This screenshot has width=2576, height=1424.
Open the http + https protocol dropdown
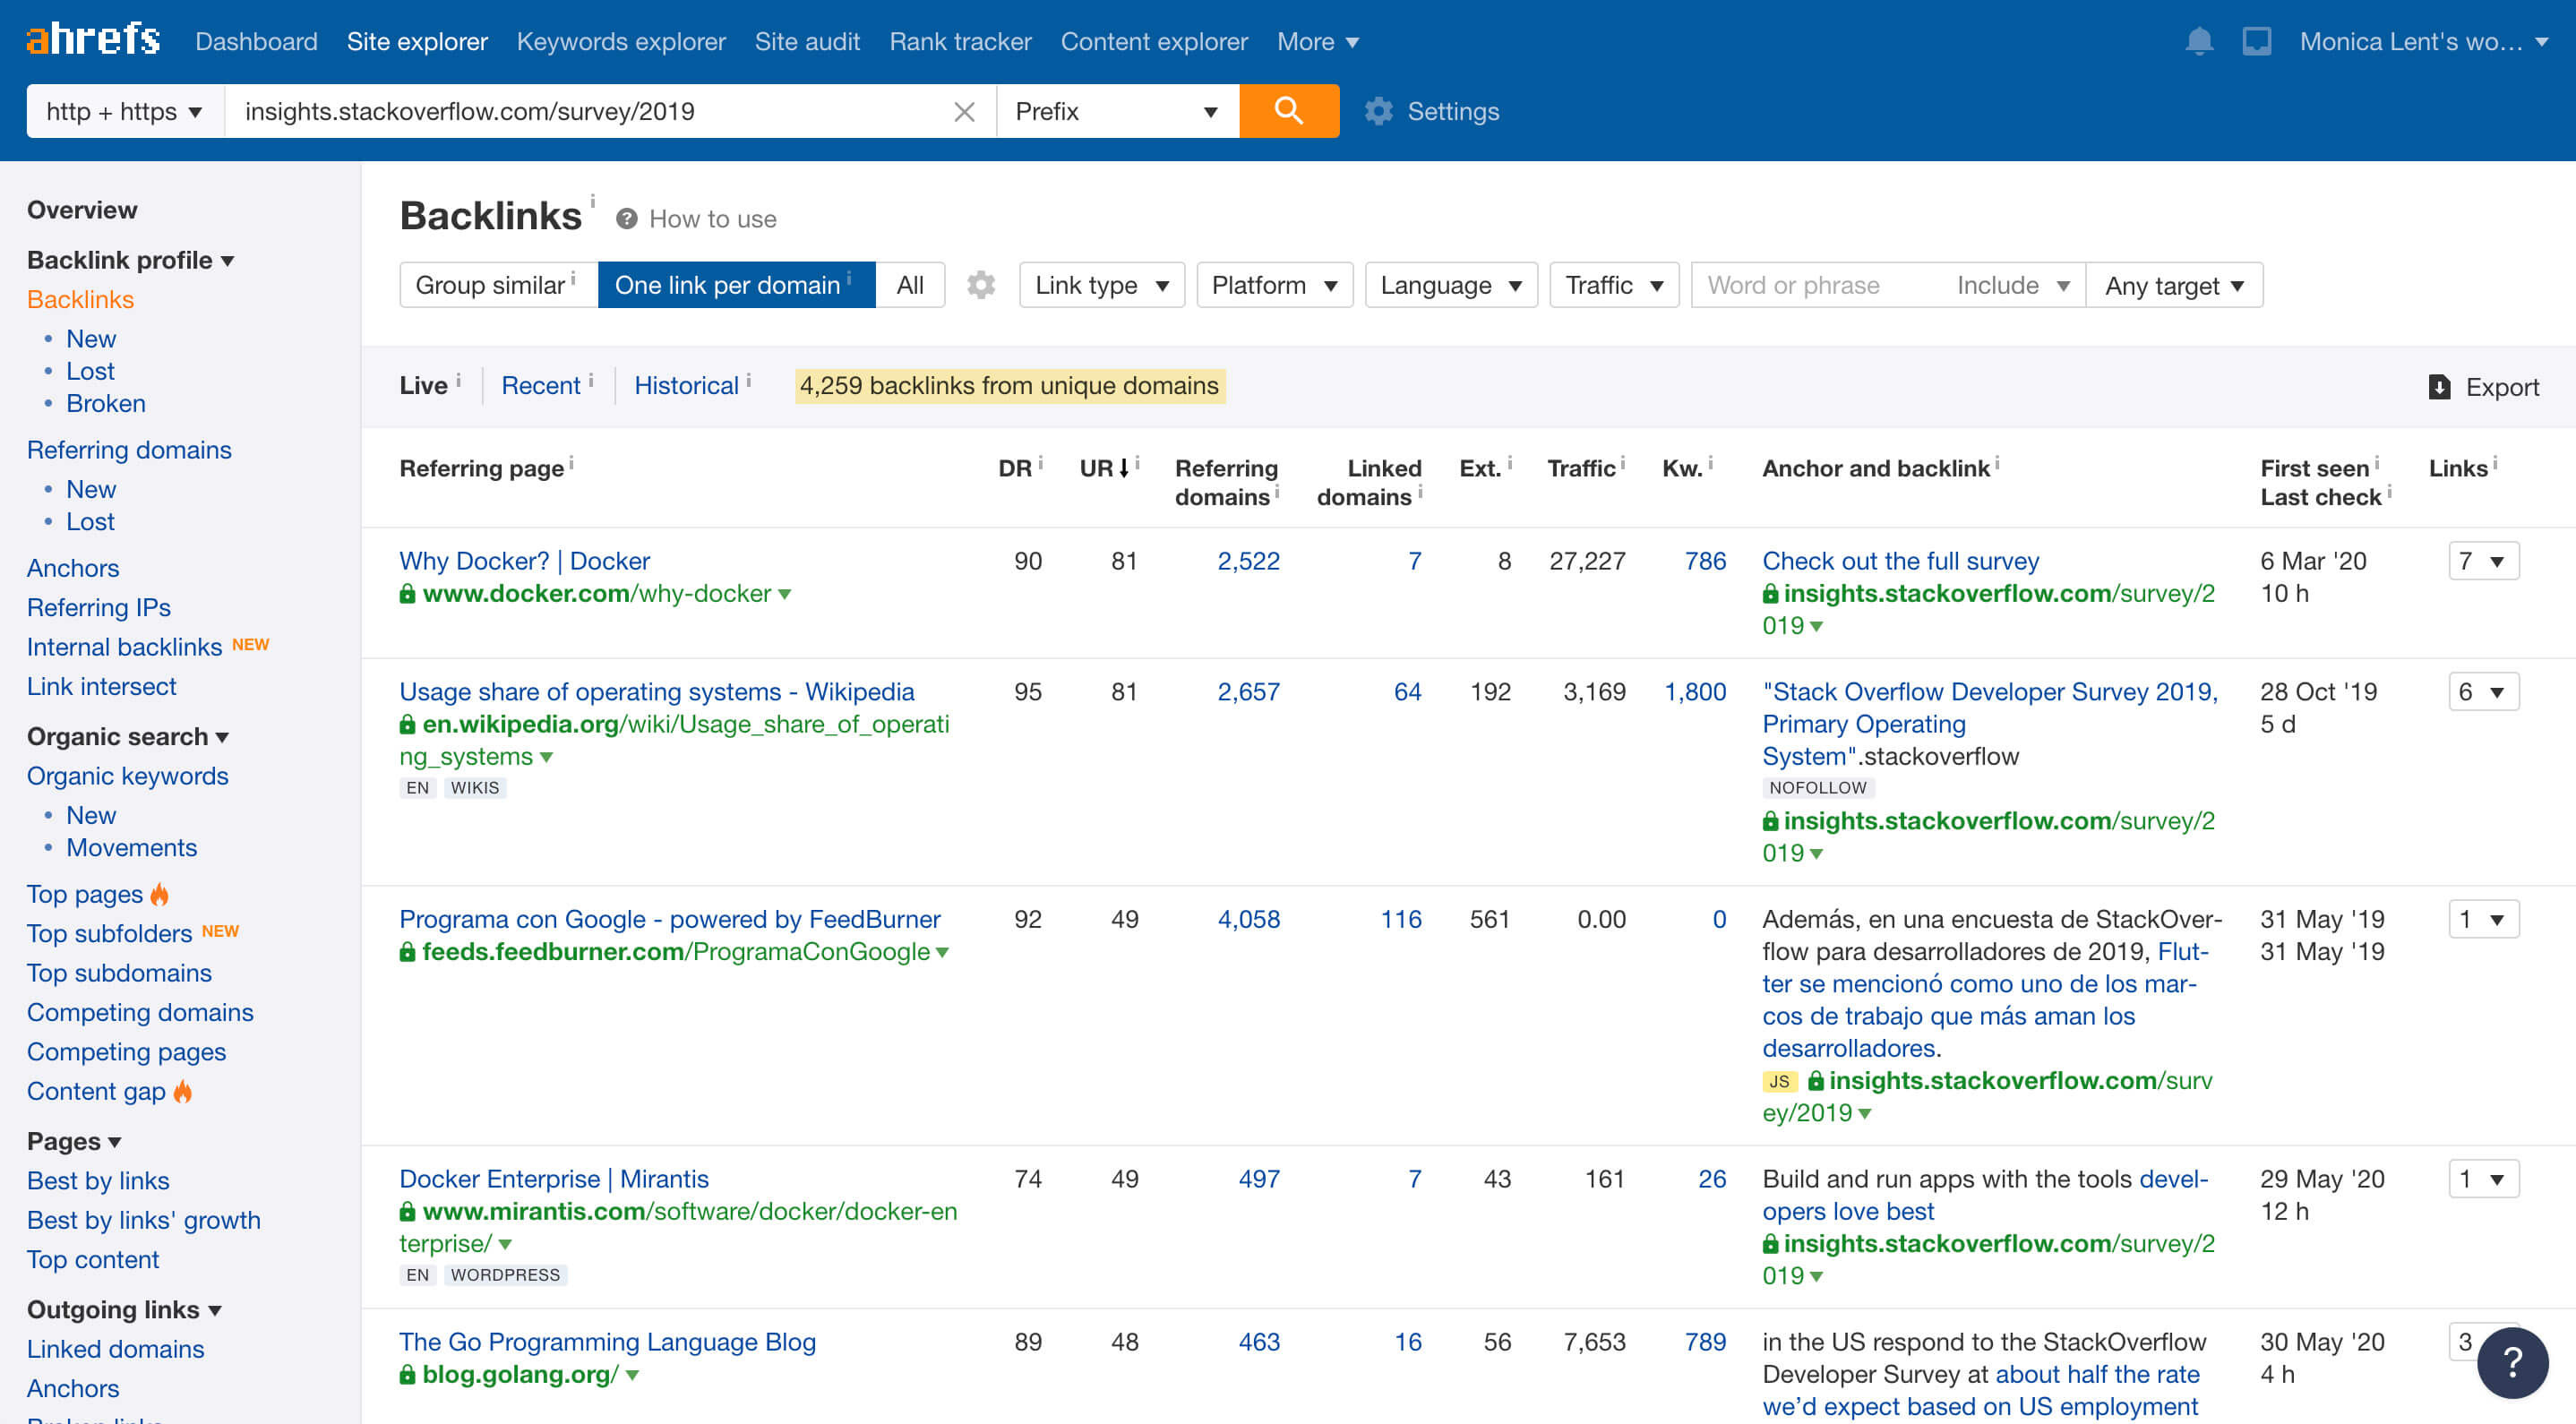coord(125,110)
